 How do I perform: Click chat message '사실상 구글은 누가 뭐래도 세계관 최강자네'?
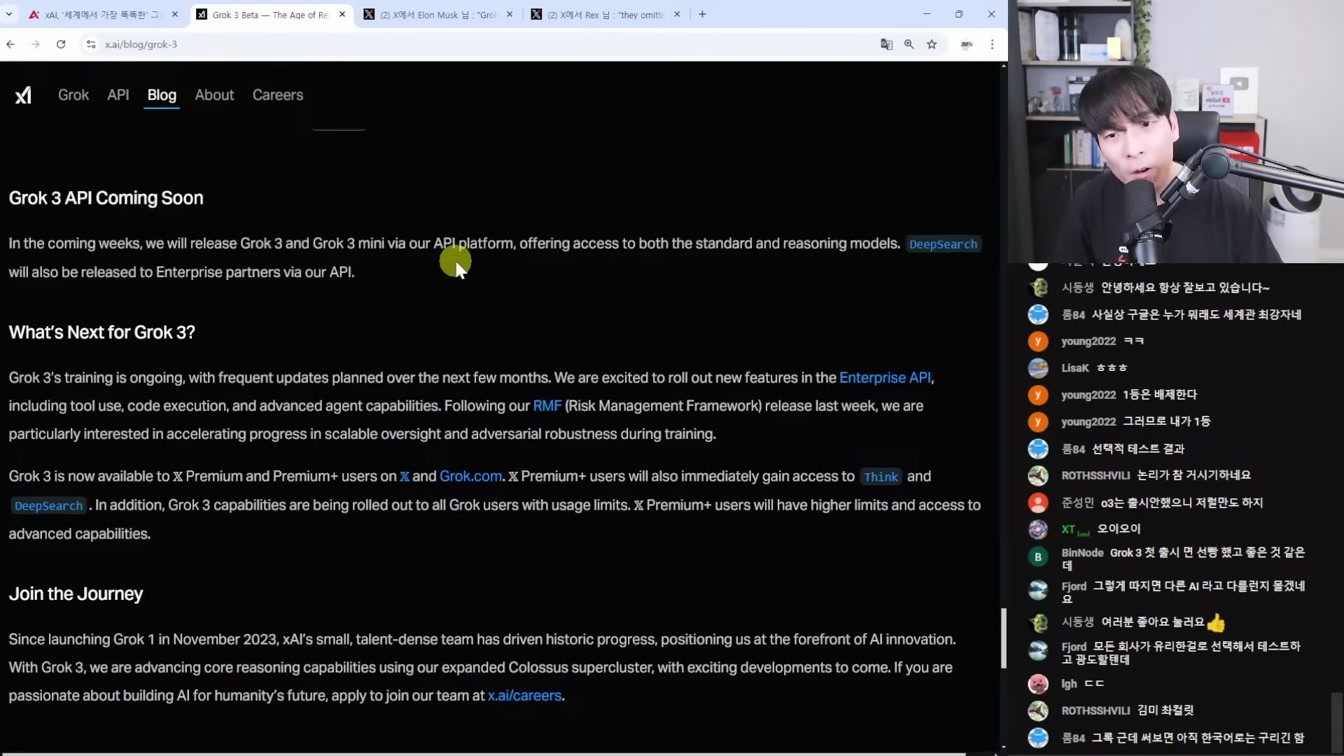point(1196,315)
